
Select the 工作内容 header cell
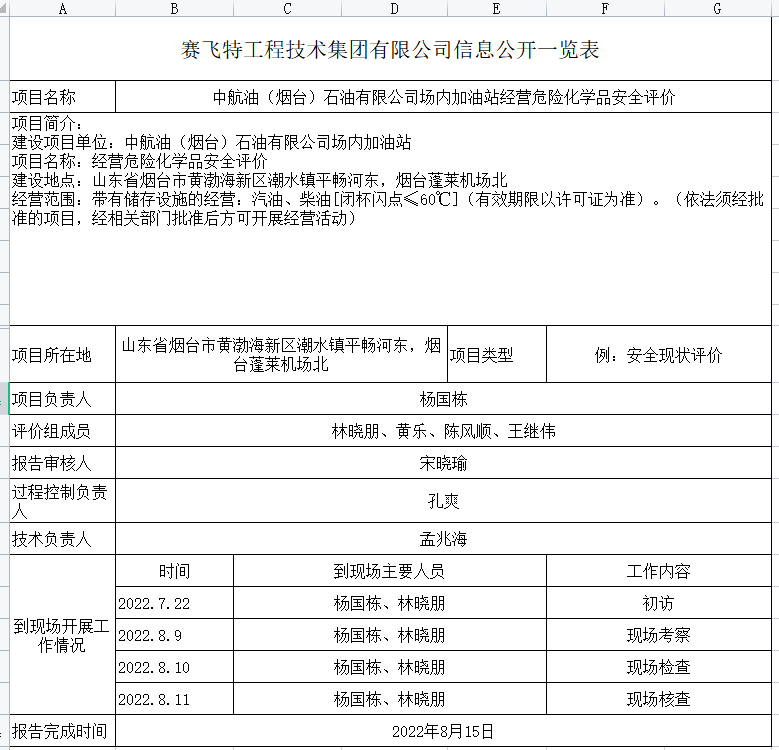[659, 571]
